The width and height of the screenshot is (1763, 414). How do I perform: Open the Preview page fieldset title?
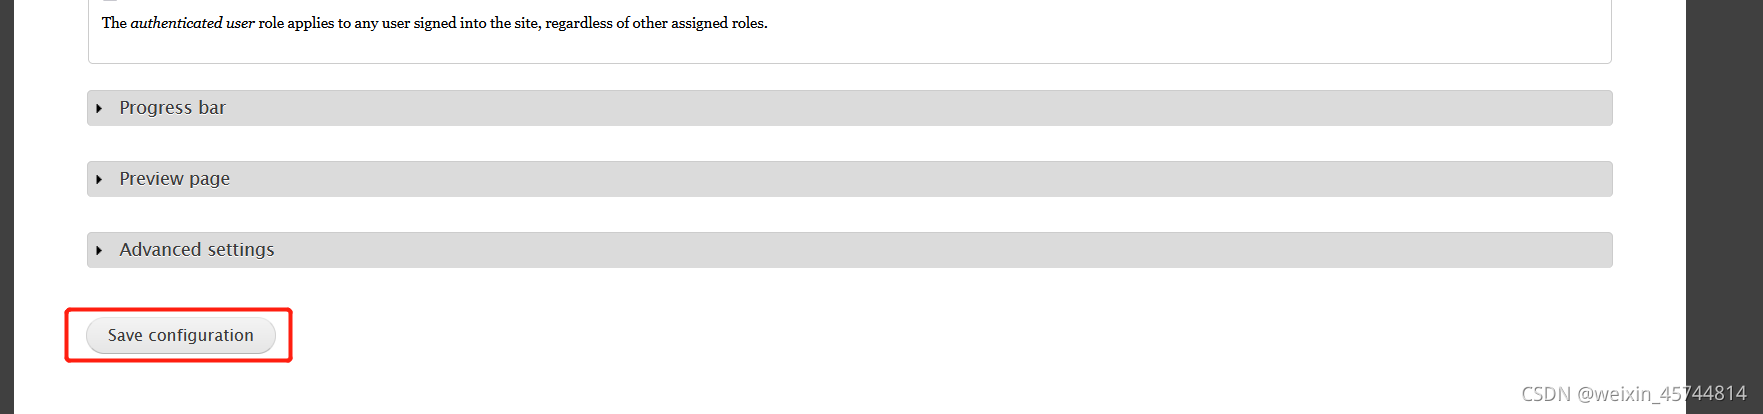click(x=174, y=179)
